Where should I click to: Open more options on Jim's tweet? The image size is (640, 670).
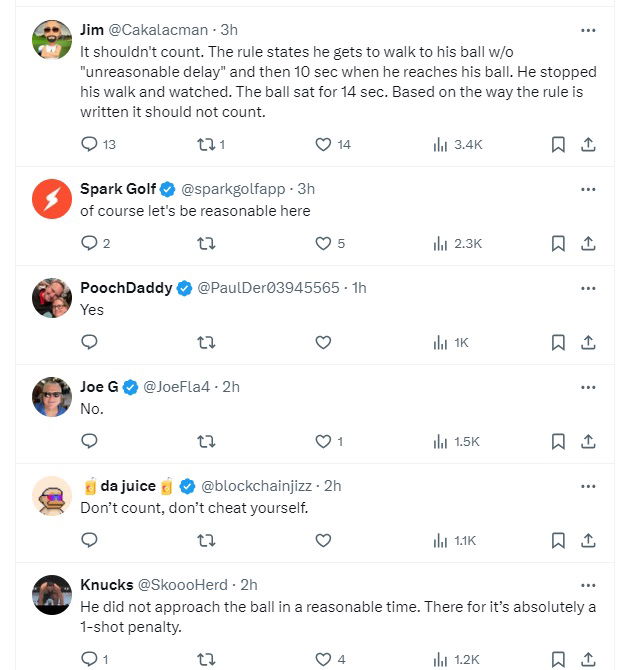click(x=588, y=30)
